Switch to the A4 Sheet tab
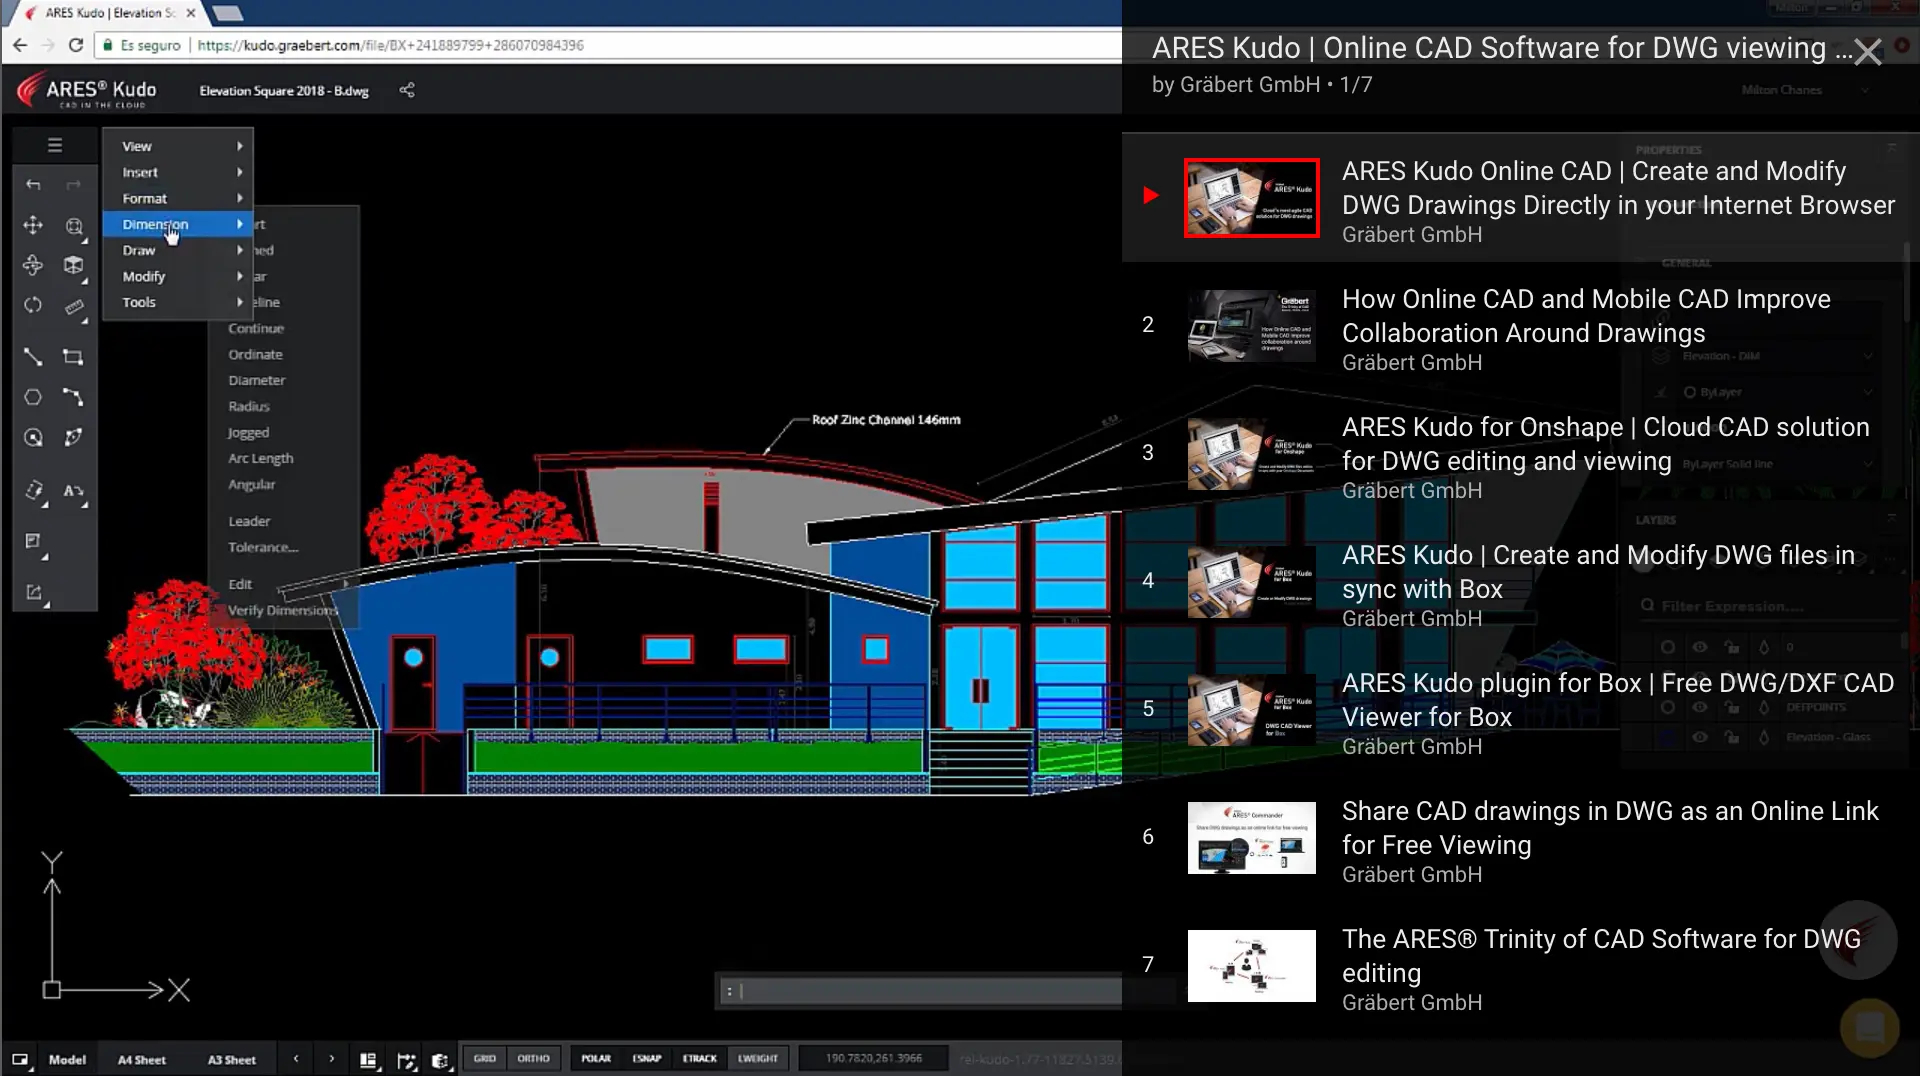 tap(142, 1060)
